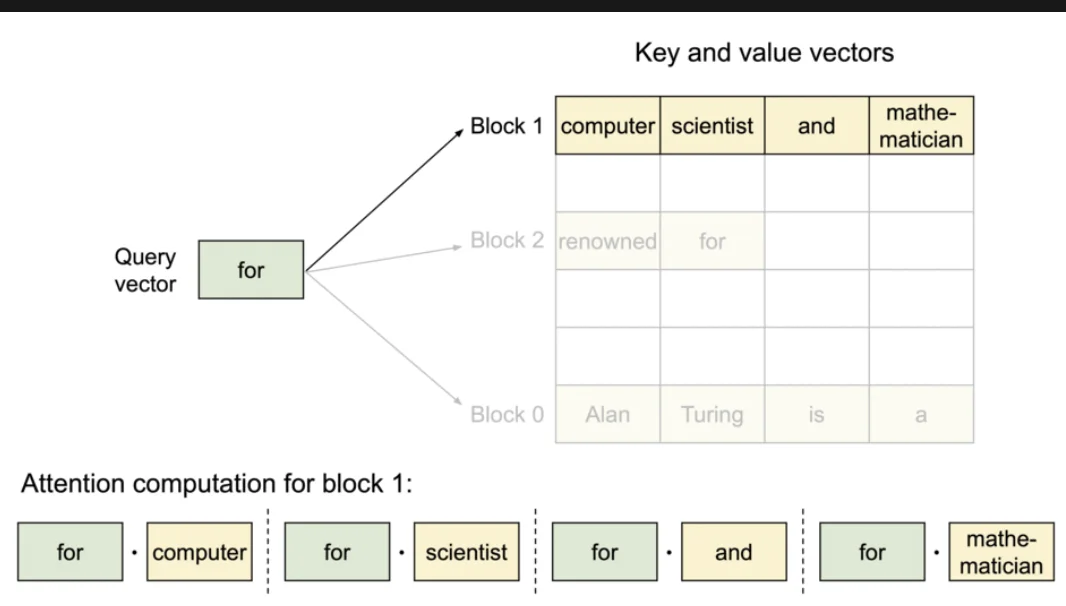The height and width of the screenshot is (606, 1066).
Task: Click the "computer" cell in the Block 1 table row
Action: [x=608, y=126]
